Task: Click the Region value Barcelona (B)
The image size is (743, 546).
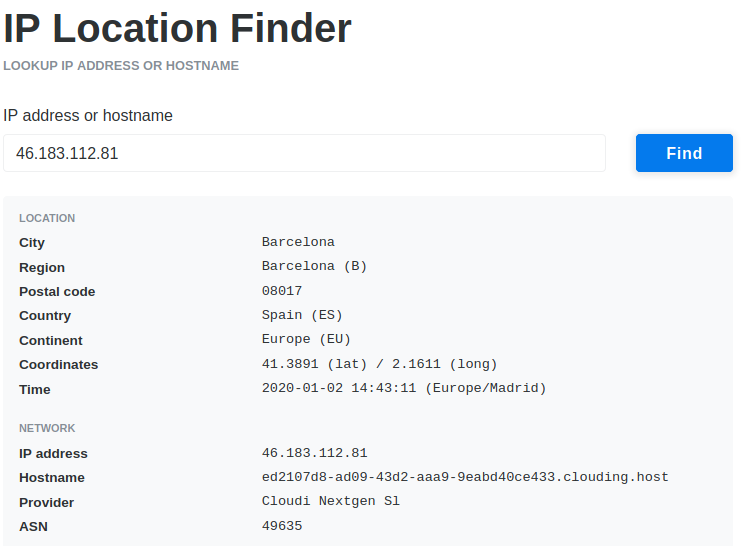Action: 314,267
